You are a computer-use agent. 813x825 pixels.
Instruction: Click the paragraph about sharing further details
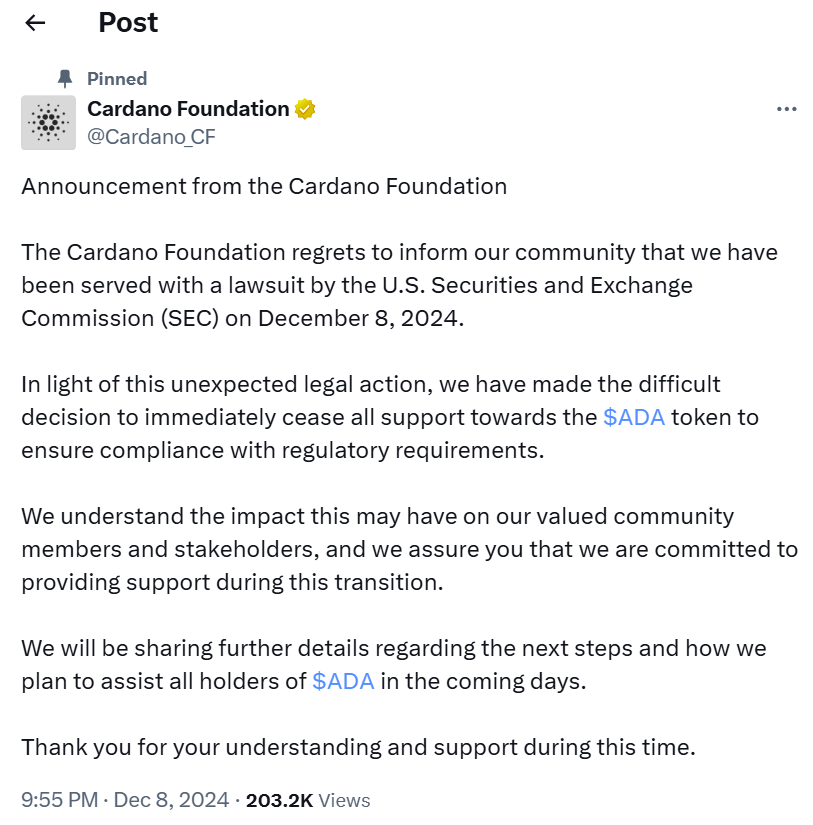tap(394, 664)
